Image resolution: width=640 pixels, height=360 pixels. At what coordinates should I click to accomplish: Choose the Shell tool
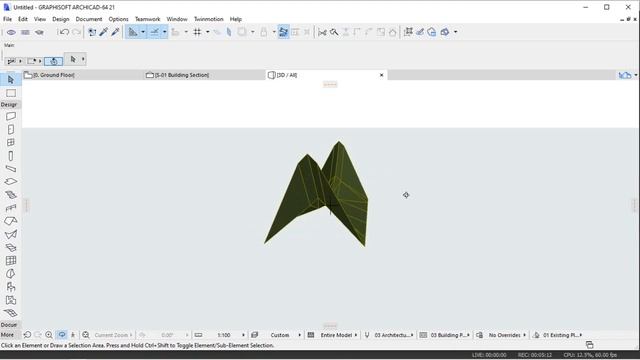[11, 234]
